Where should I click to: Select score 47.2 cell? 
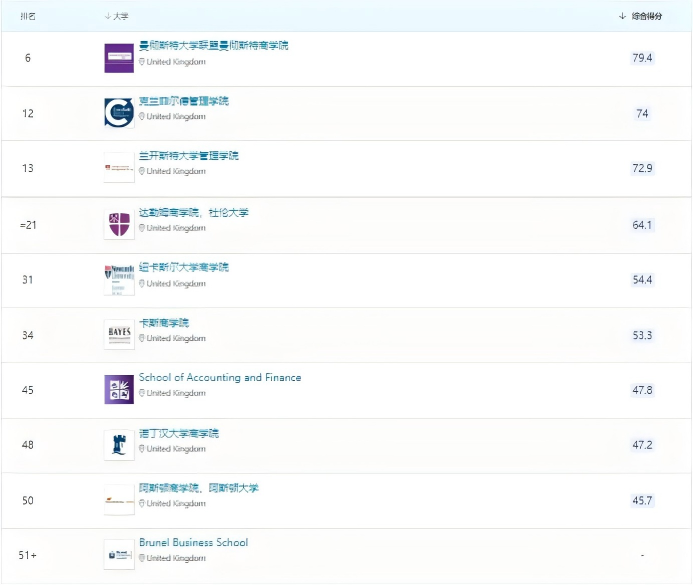pos(642,445)
